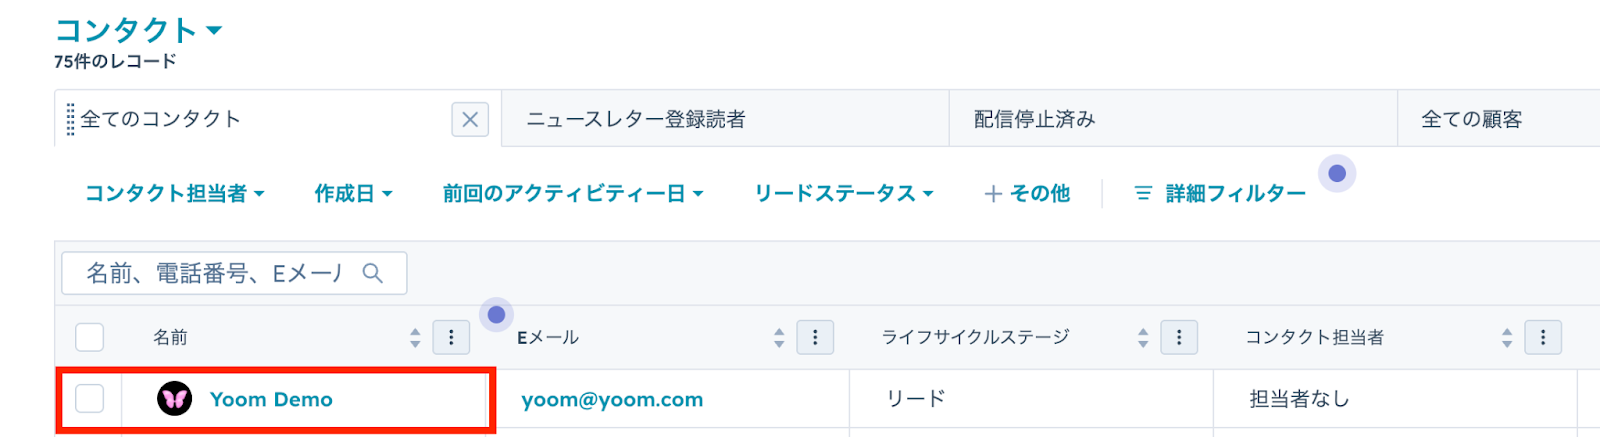
Task: Click the Yoom Demo butterfly avatar
Action: (x=175, y=399)
